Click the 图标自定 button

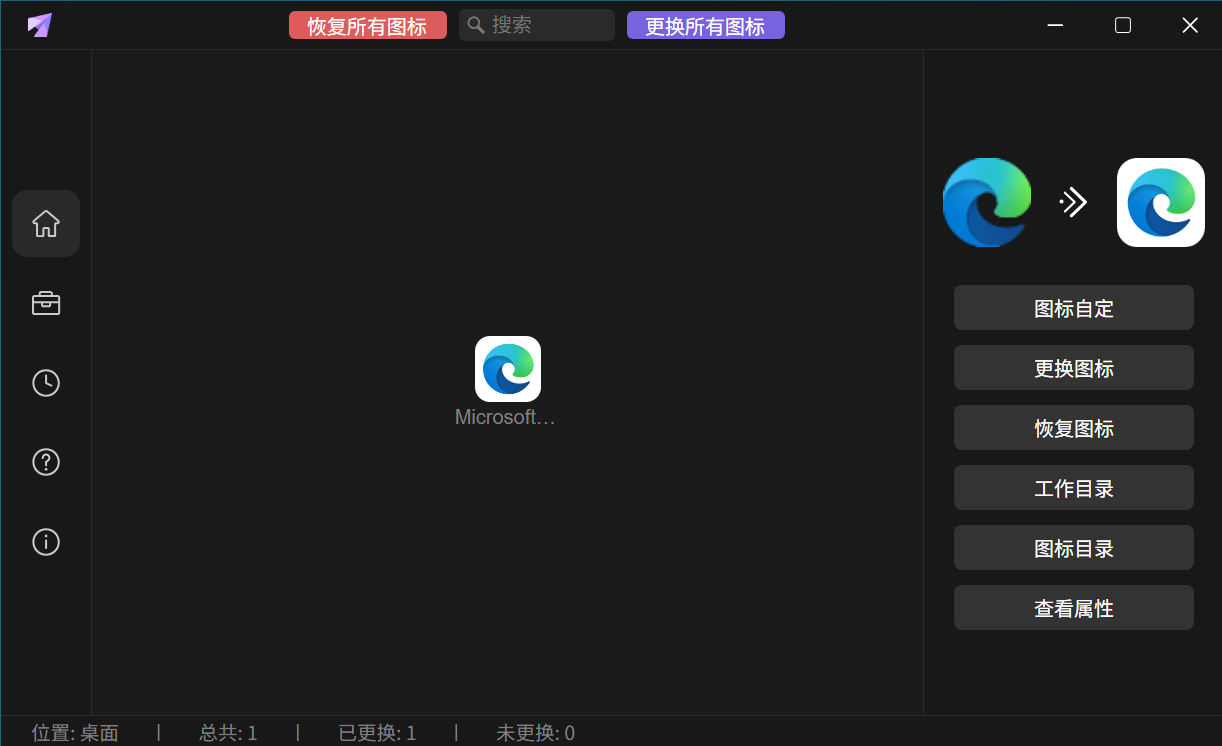(x=1073, y=308)
